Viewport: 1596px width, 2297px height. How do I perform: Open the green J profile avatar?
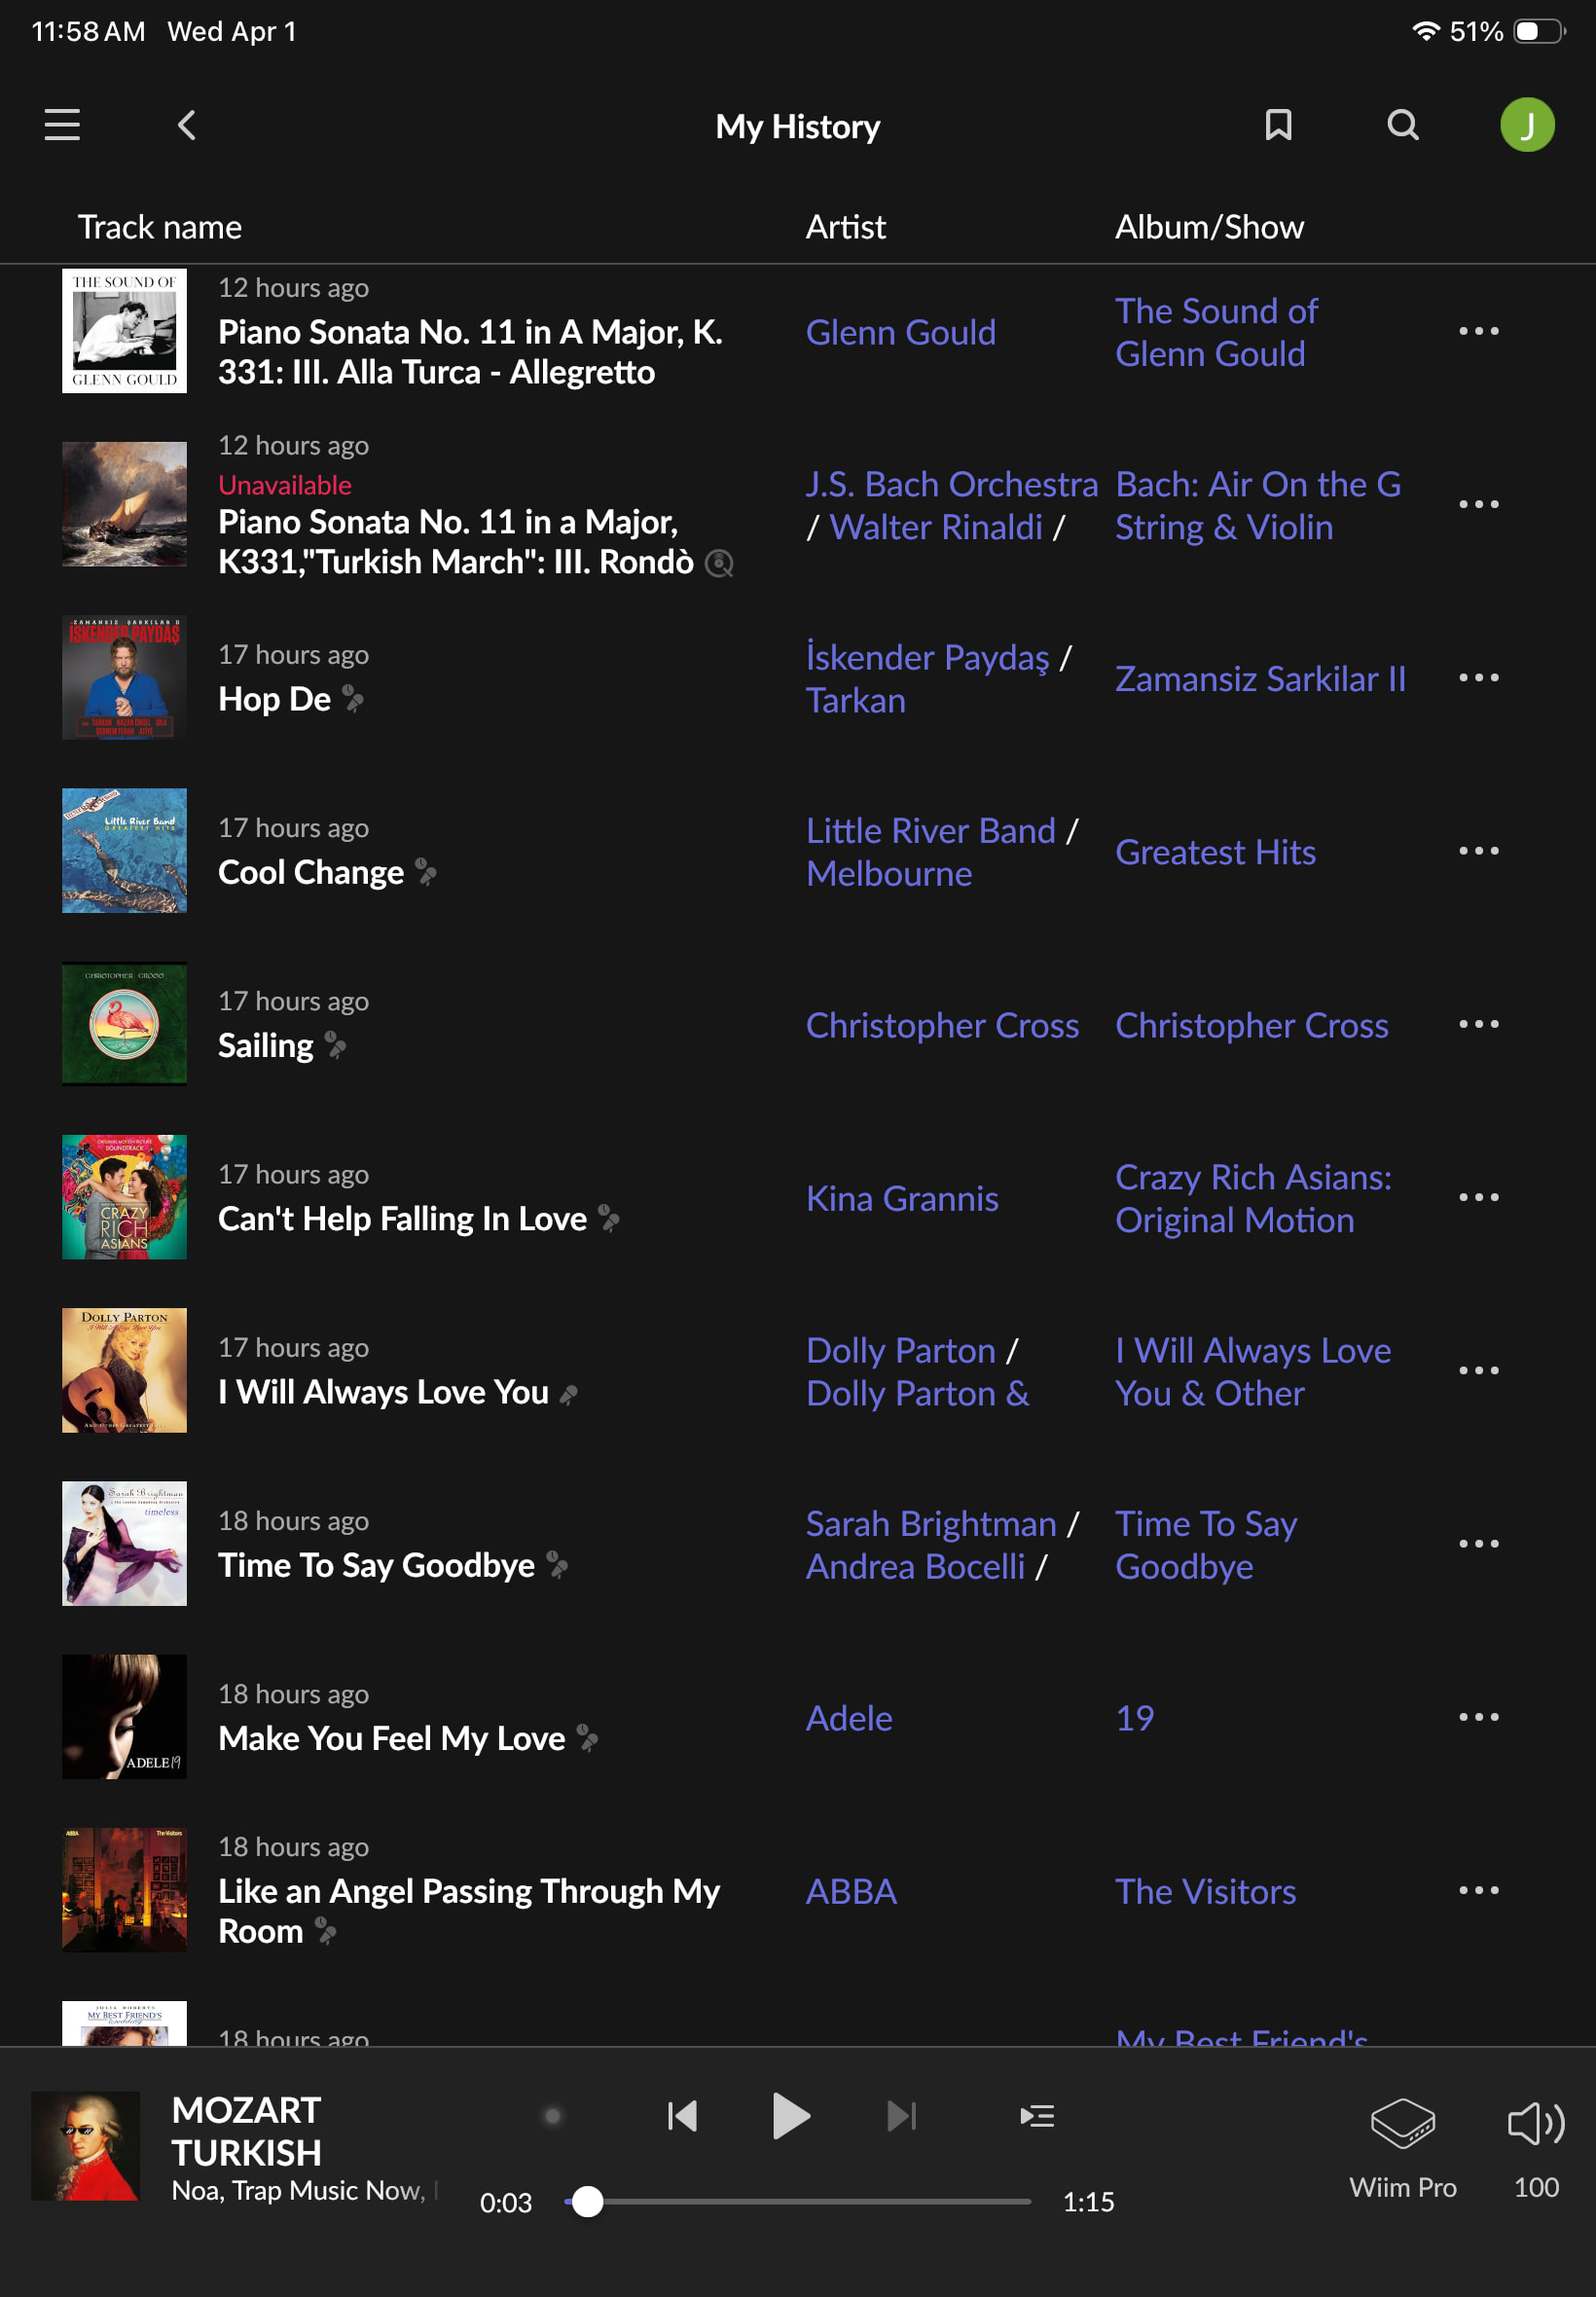pos(1526,125)
